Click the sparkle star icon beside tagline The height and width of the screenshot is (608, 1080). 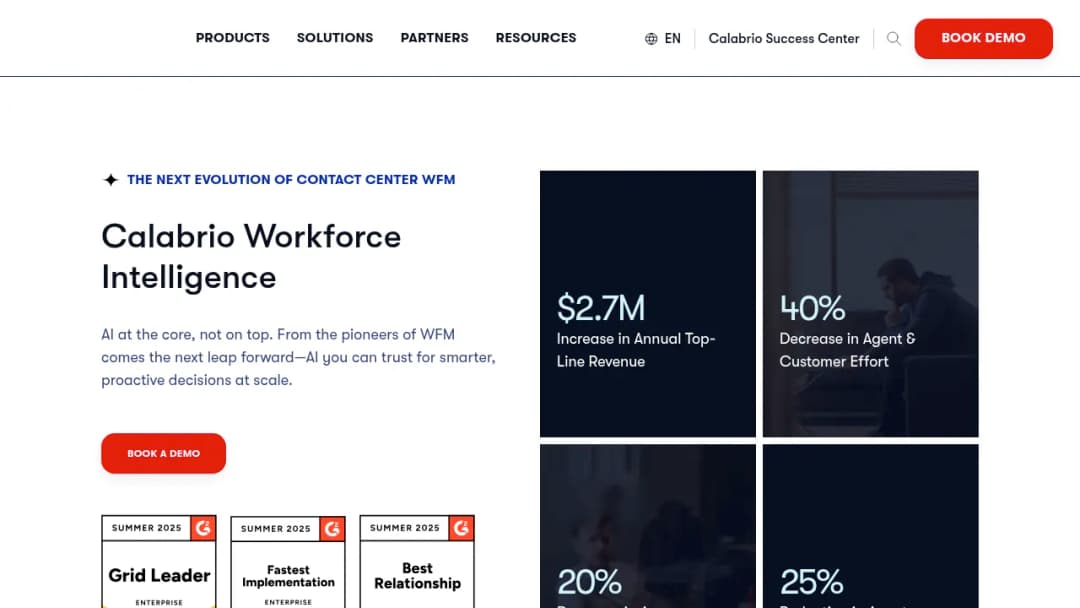[x=111, y=180]
